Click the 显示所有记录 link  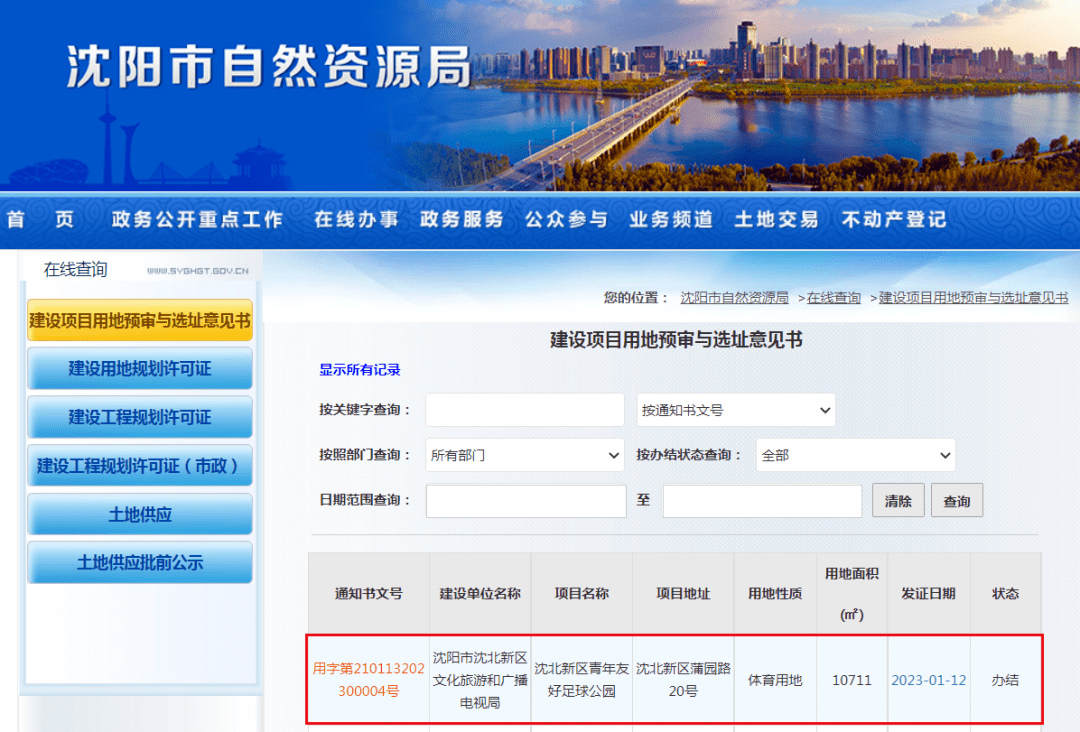(360, 370)
